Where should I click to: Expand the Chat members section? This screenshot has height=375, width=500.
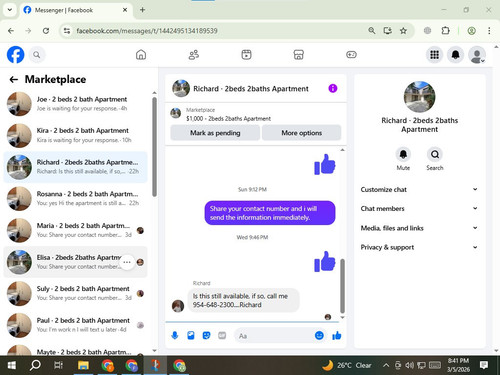[x=419, y=209]
